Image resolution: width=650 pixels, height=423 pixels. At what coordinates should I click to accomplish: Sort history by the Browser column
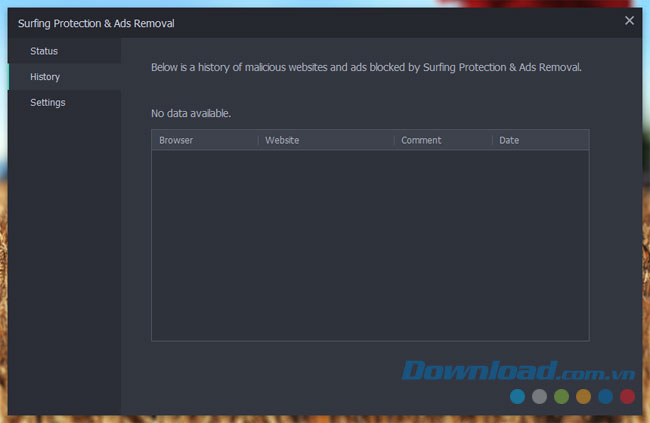pyautogui.click(x=205, y=140)
